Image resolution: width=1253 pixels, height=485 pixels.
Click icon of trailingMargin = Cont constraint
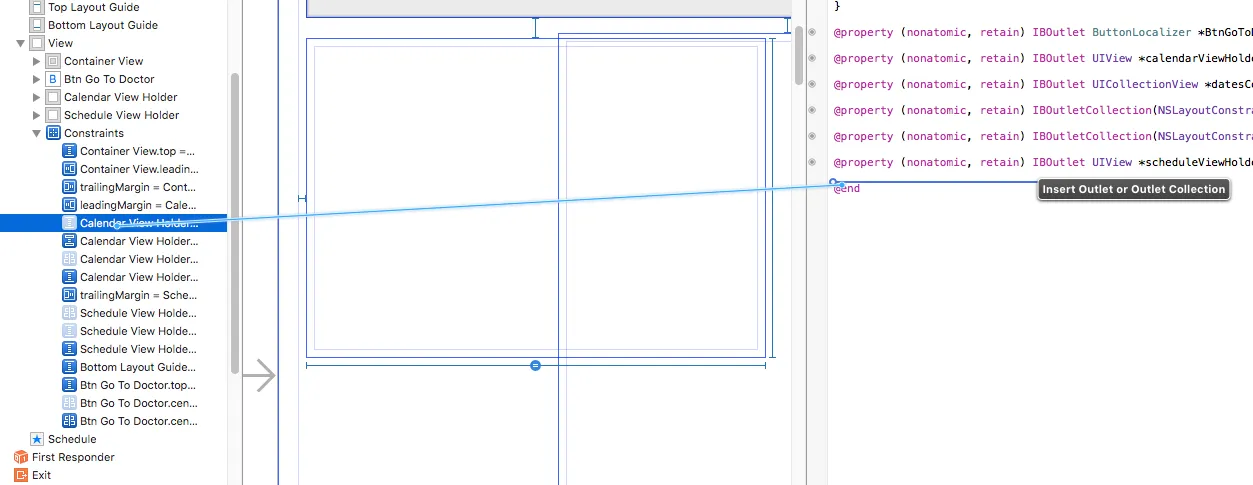point(70,187)
